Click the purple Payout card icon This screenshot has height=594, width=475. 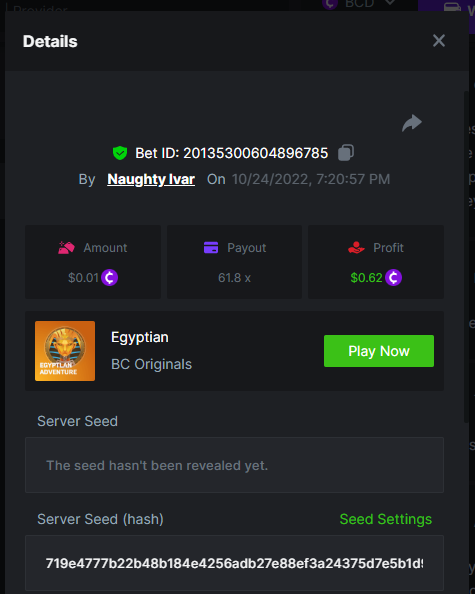click(211, 247)
